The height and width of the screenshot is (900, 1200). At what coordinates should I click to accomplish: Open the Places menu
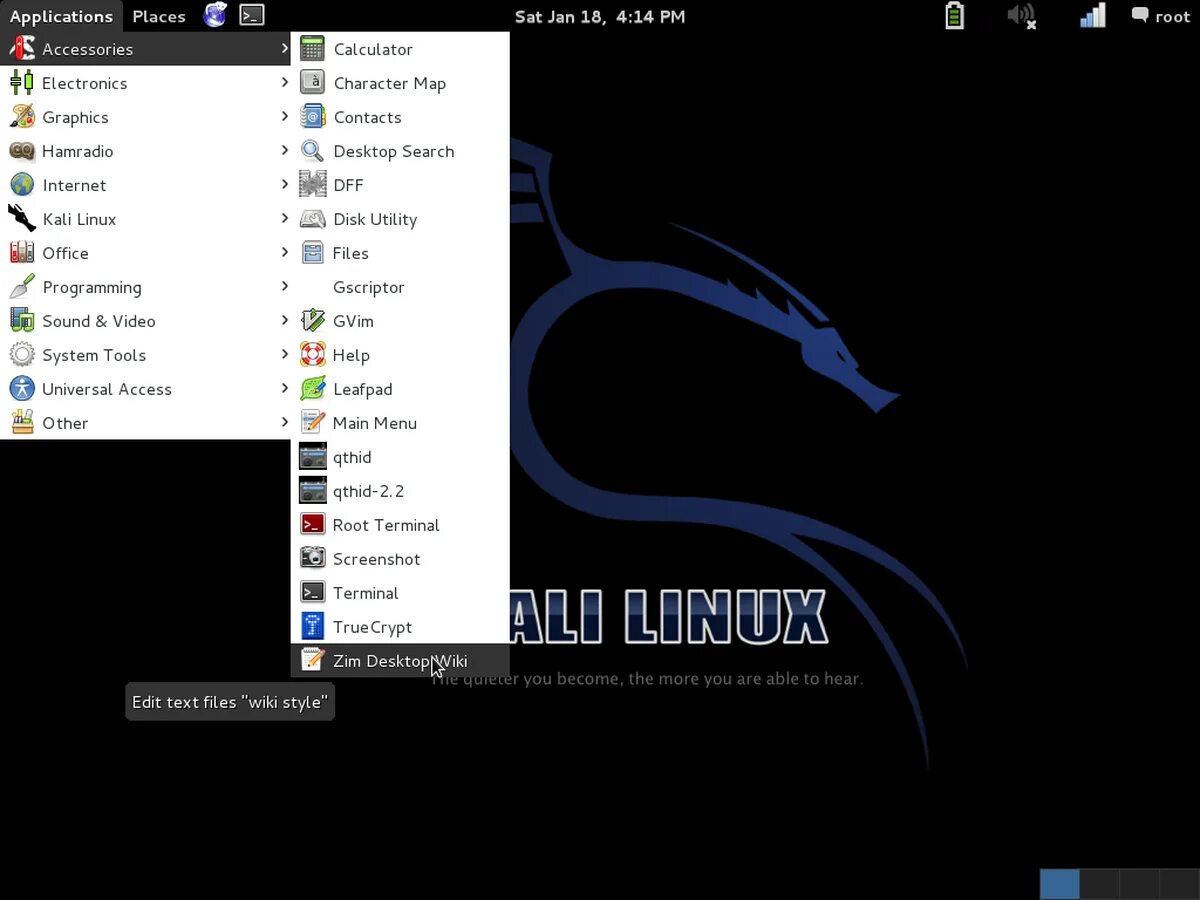point(159,16)
